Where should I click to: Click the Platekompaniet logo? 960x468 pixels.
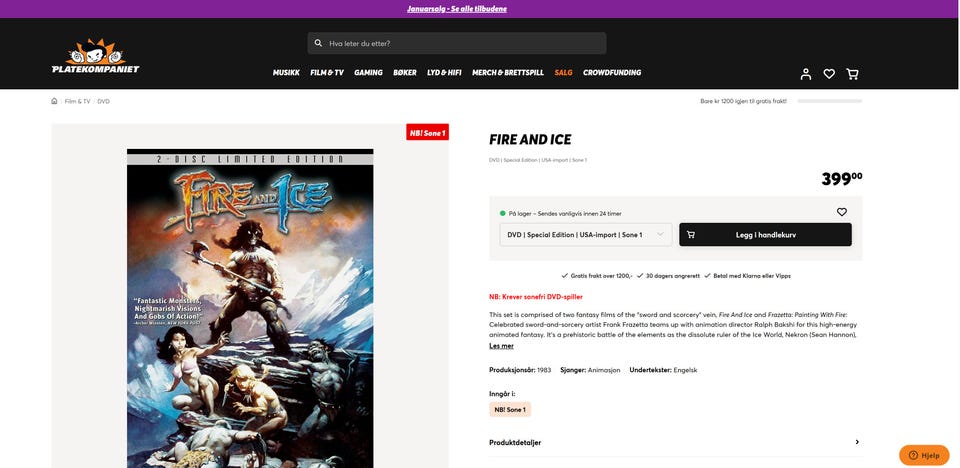(96, 56)
